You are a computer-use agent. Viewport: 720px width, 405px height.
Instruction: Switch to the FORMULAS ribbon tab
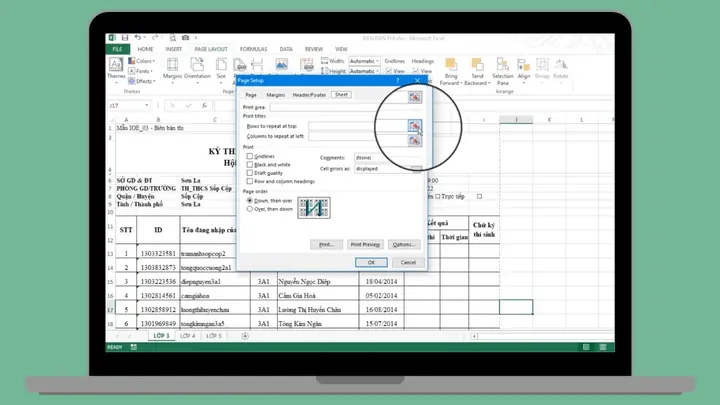[253, 49]
